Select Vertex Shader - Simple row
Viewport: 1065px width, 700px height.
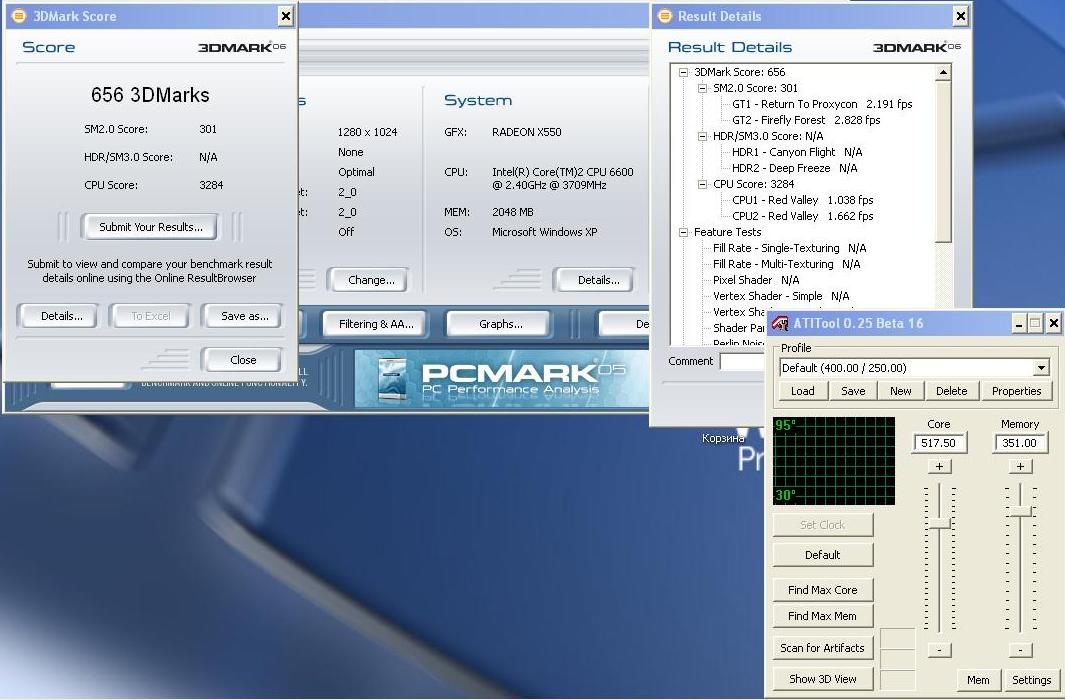pos(781,296)
